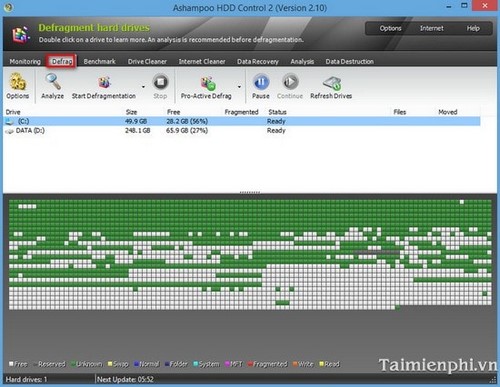Click the Fragmented legend color swatch

click(x=250, y=364)
